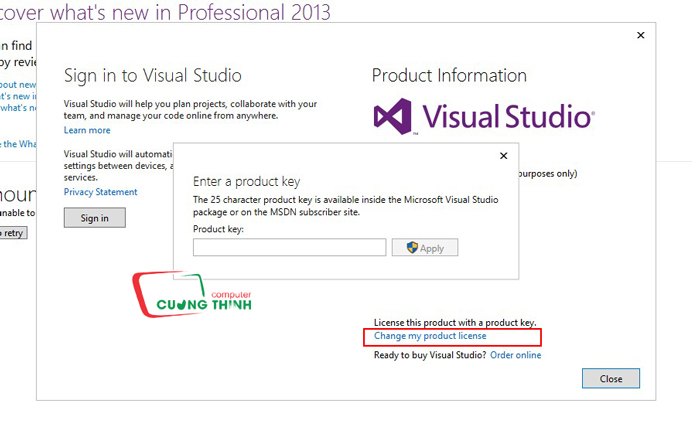The width and height of the screenshot is (700, 422).
Task: Click the 'Enter a product key' heading
Action: click(246, 182)
